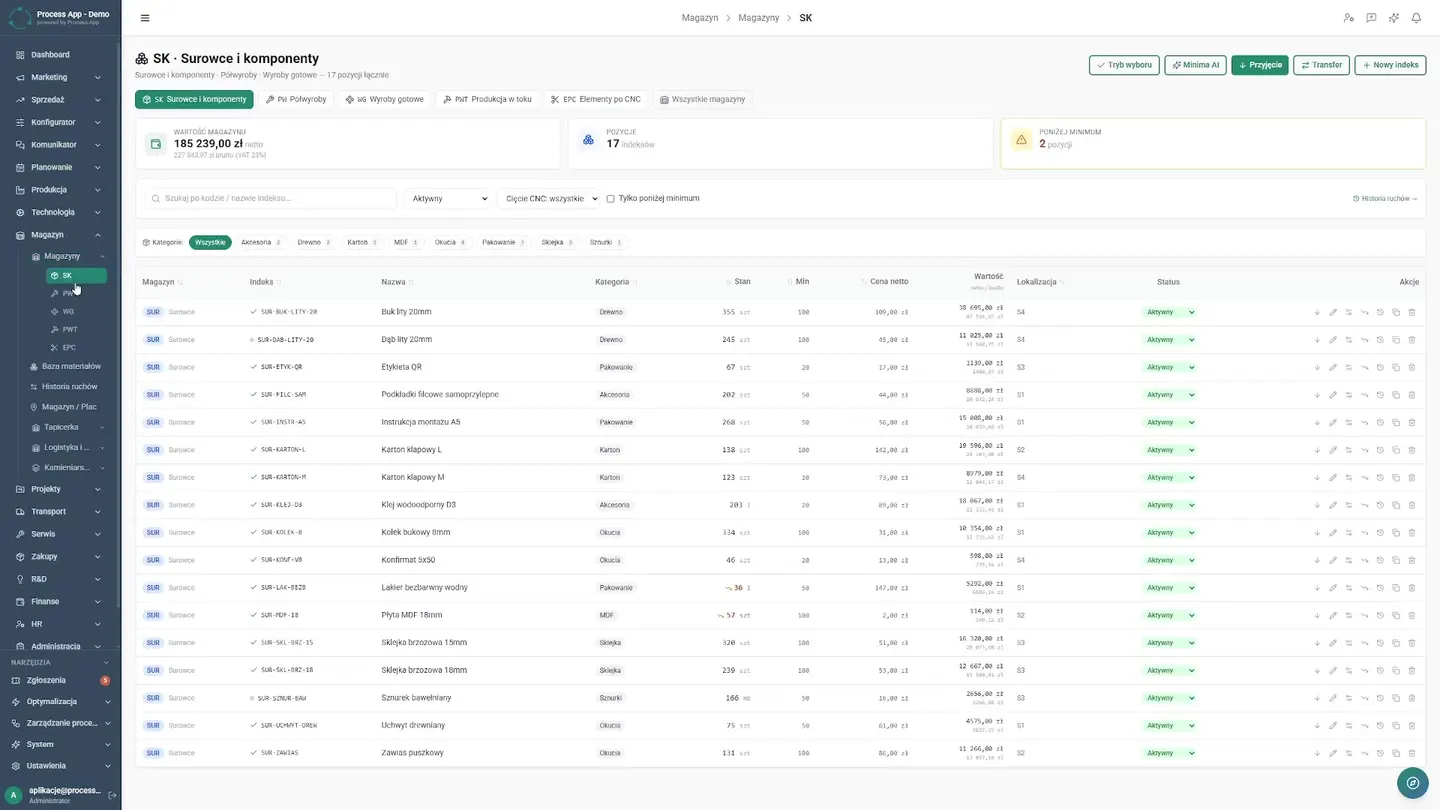
Task: Toggle the hamburger sidebar menu icon
Action: [145, 18]
